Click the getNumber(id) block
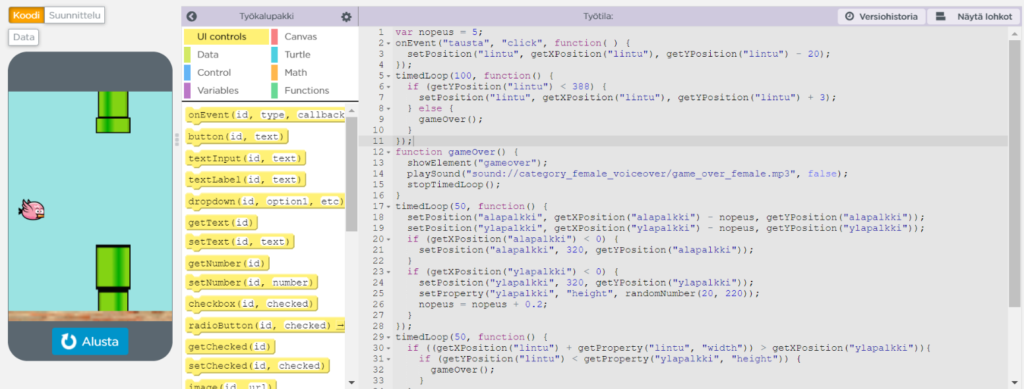The image size is (1024, 389). pos(227,264)
